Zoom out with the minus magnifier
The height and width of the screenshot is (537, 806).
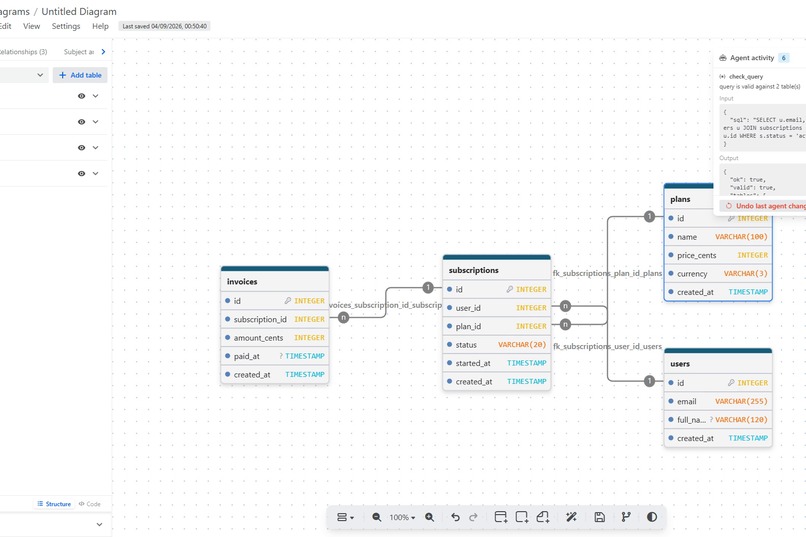(x=377, y=517)
